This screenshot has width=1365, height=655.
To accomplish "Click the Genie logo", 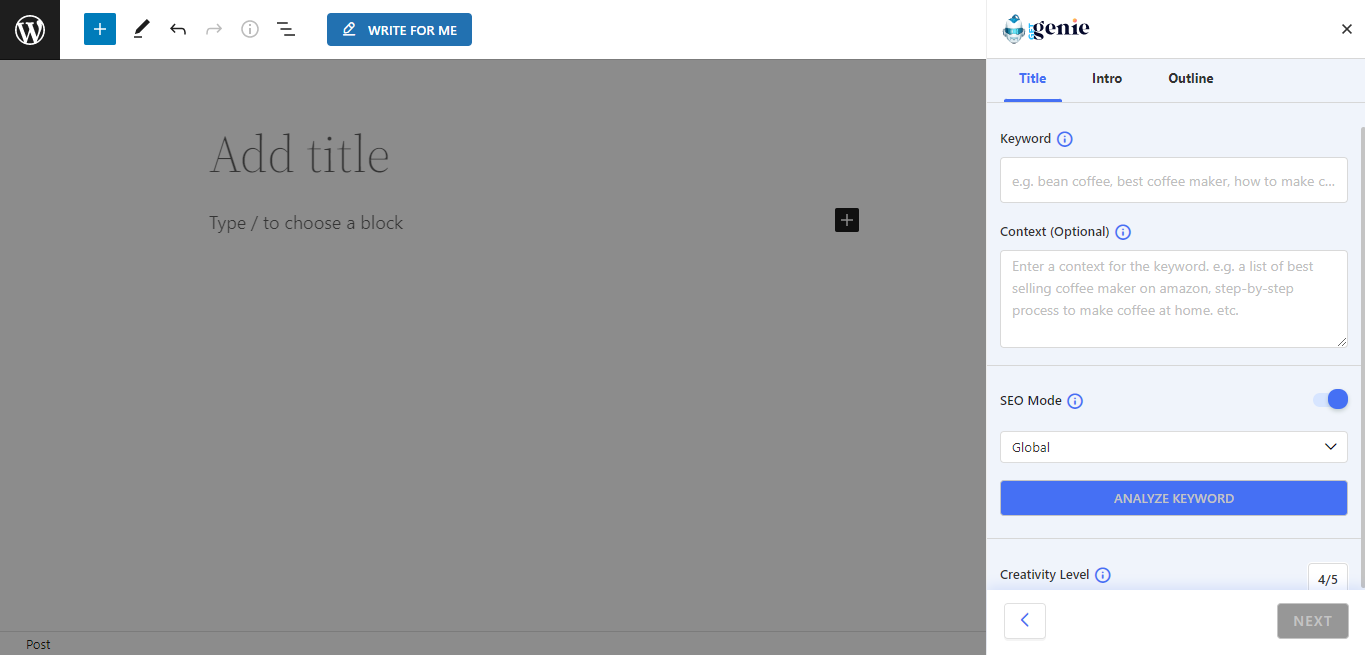I will click(1046, 29).
